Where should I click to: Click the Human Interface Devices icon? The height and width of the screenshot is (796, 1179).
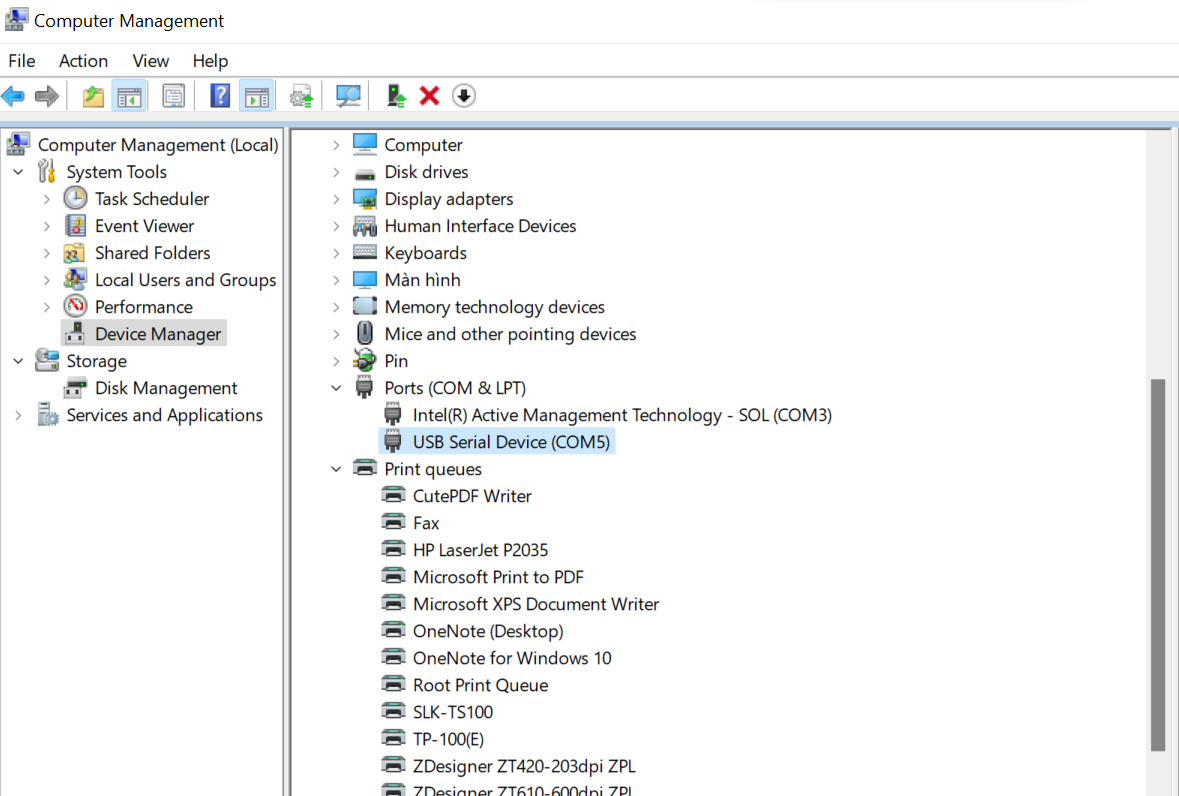click(x=365, y=225)
